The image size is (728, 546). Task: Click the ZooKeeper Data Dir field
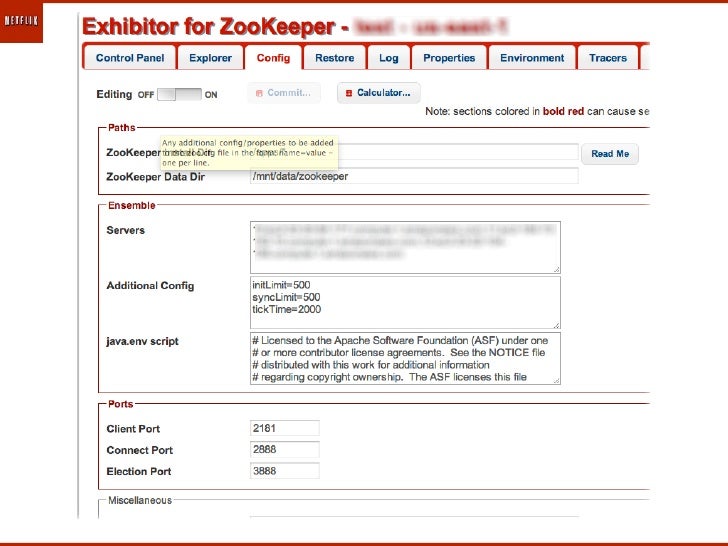tap(414, 176)
